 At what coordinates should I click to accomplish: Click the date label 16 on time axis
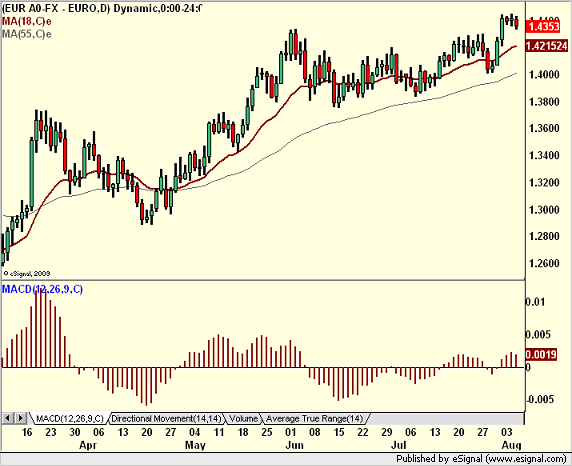[x=27, y=432]
